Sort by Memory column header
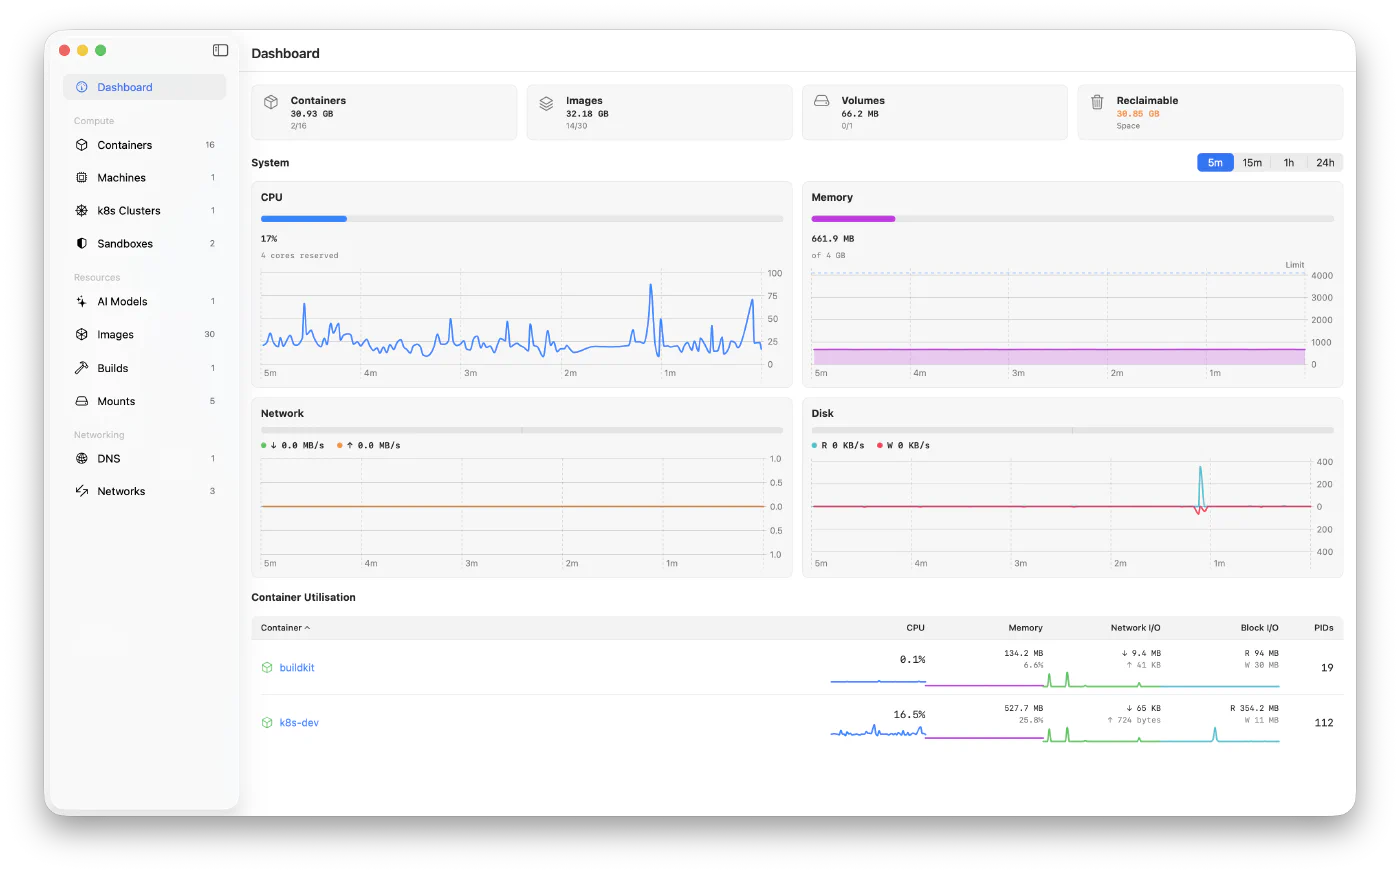 (1025, 628)
